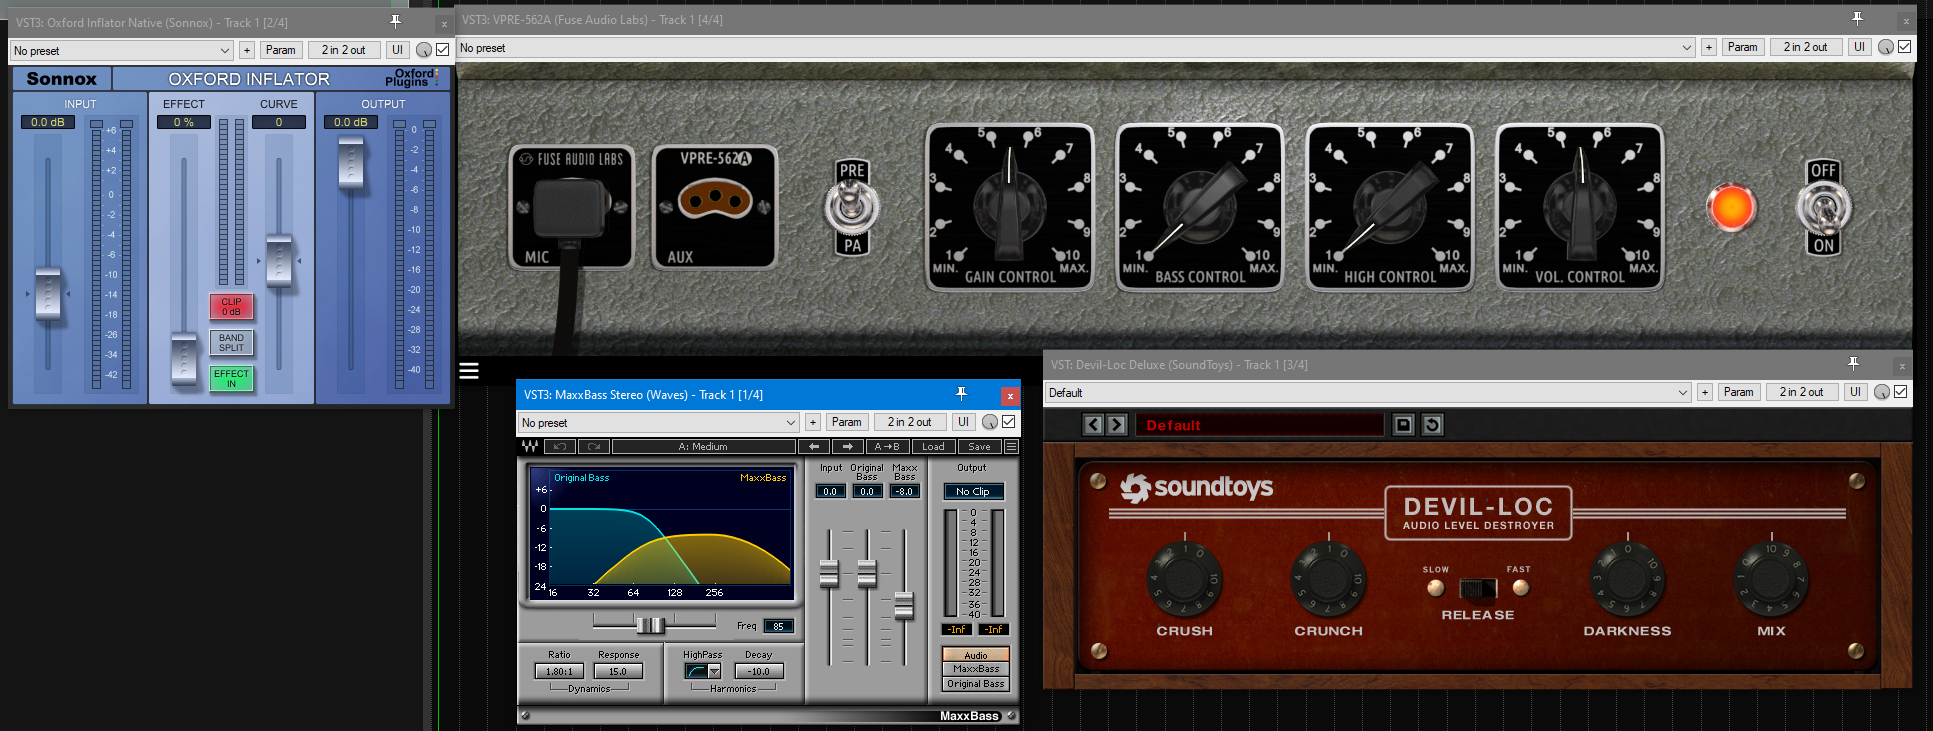Click the wet/dry mix knob in MaxxBass header
The width and height of the screenshot is (1933, 731).
pyautogui.click(x=990, y=422)
